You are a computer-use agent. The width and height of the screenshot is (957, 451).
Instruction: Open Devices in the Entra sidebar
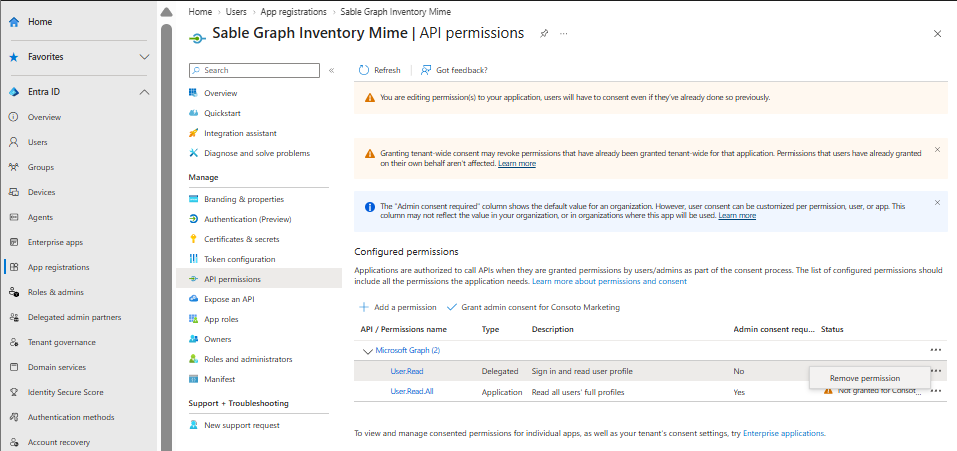tap(41, 192)
